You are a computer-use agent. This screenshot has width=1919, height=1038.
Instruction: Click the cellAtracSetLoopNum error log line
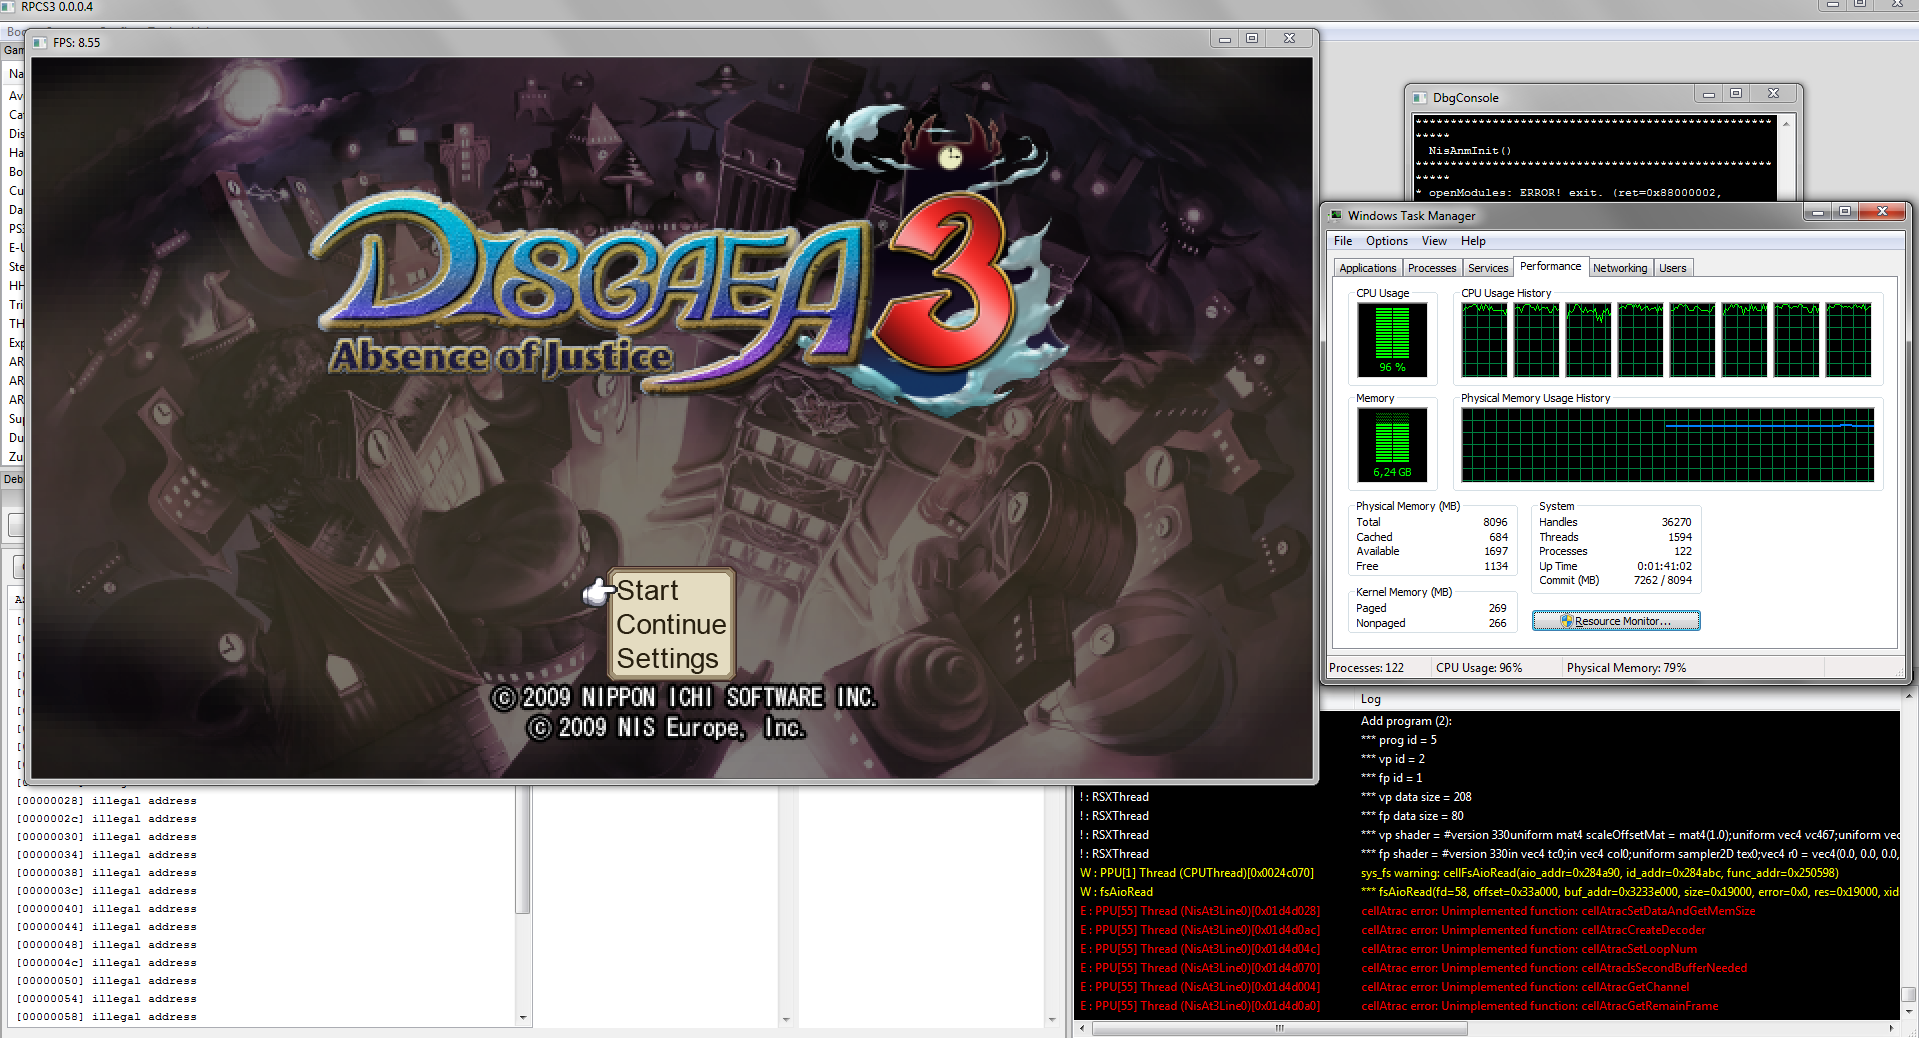tap(1529, 949)
